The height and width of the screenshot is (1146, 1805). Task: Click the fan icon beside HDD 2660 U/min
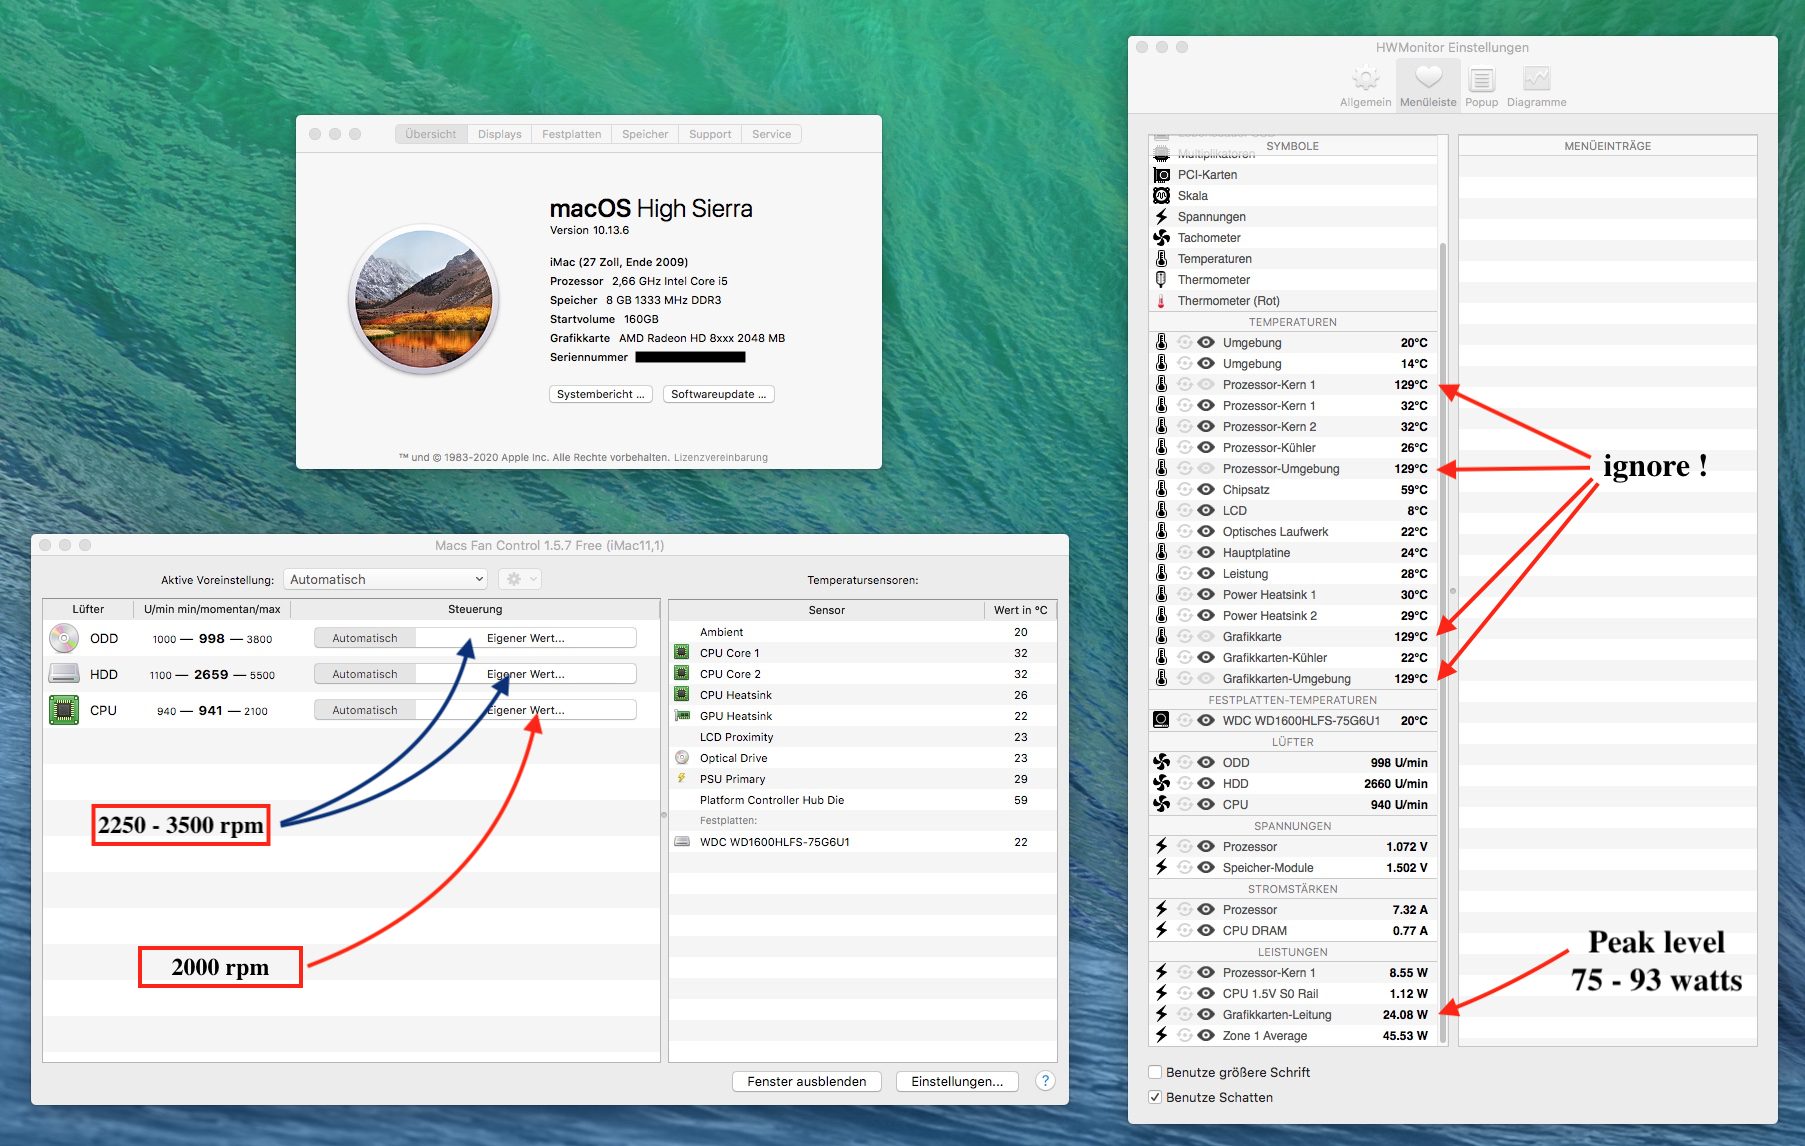1161,784
